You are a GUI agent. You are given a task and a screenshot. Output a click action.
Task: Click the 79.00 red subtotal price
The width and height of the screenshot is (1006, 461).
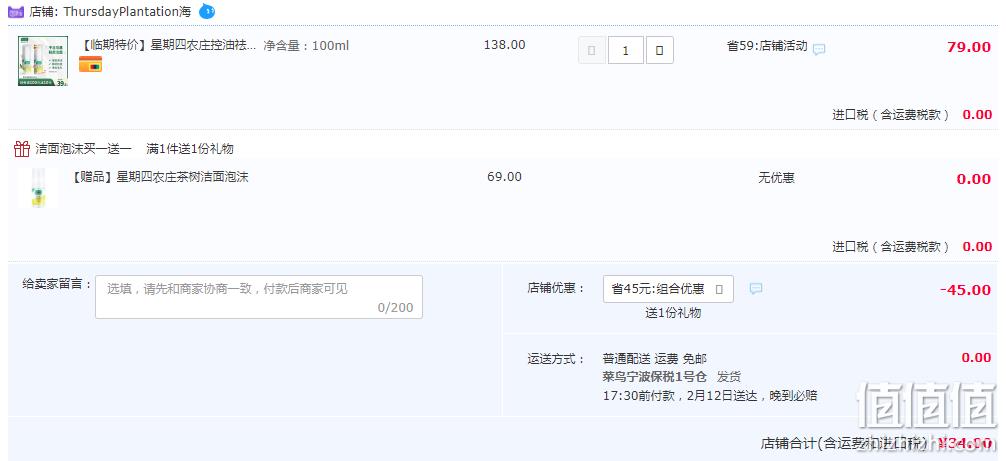tap(969, 47)
